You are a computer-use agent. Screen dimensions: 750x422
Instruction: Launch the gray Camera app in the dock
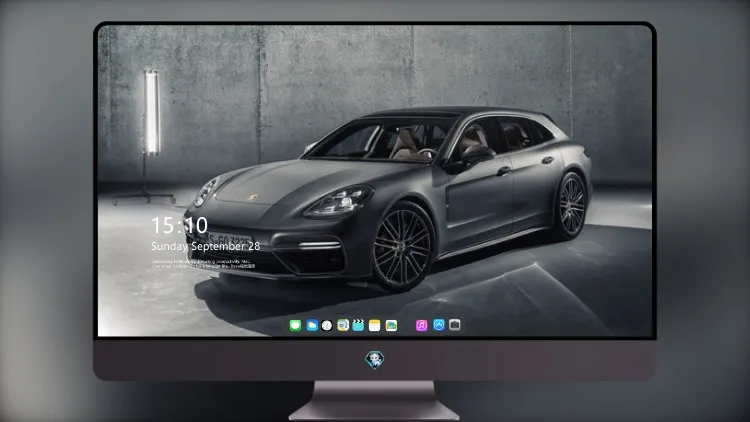[455, 325]
